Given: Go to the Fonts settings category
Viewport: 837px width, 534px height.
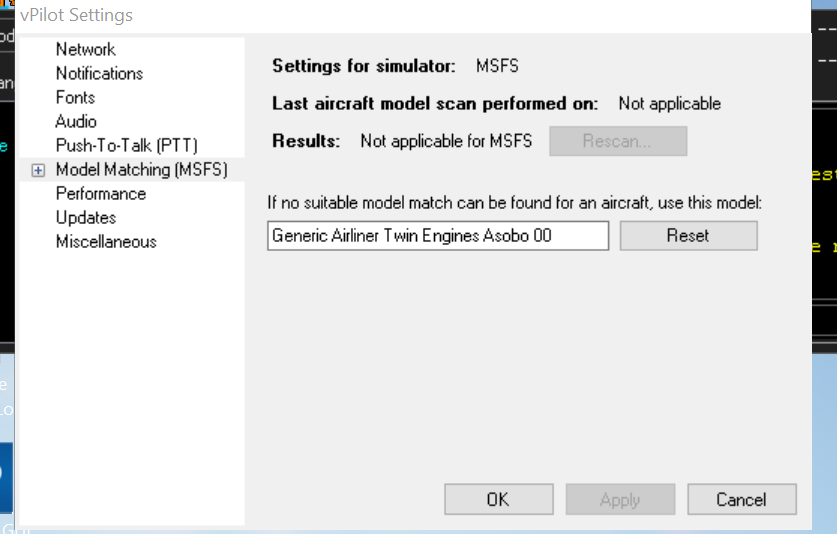Looking at the screenshot, I should 75,97.
